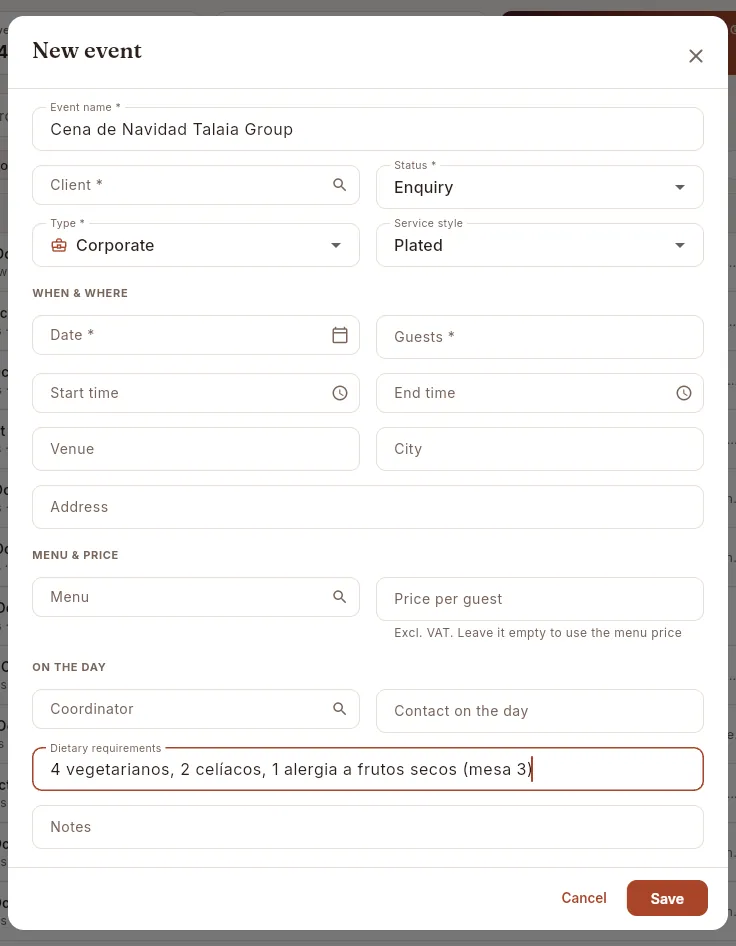Click the Menu search magnifier icon
Image resolution: width=736 pixels, height=946 pixels.
click(340, 597)
